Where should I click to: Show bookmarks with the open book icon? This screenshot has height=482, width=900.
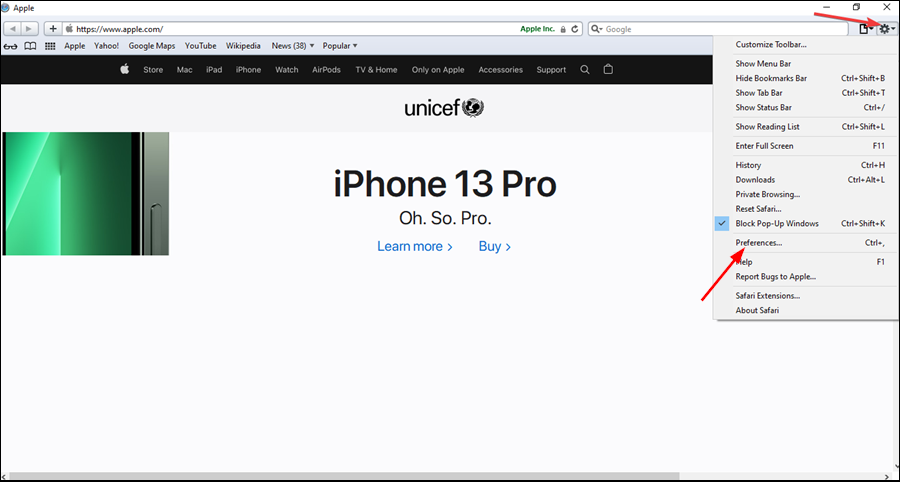coord(30,46)
